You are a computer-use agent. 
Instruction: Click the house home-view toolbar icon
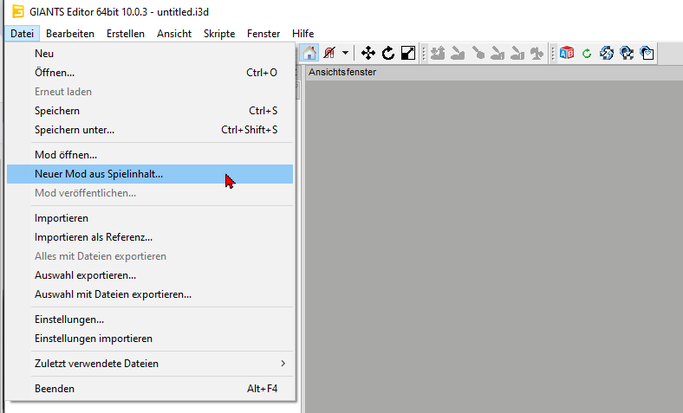309,53
